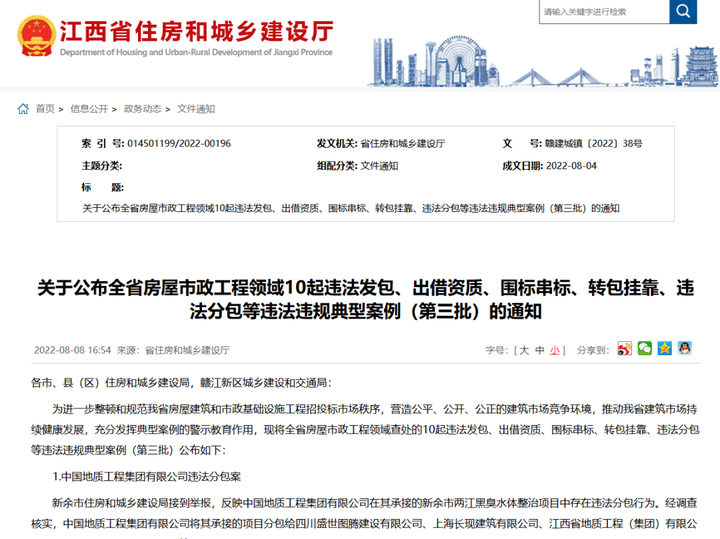Click the issuing agency 省住房和城乡建设厅 value
The width and height of the screenshot is (720, 539).
click(x=403, y=143)
